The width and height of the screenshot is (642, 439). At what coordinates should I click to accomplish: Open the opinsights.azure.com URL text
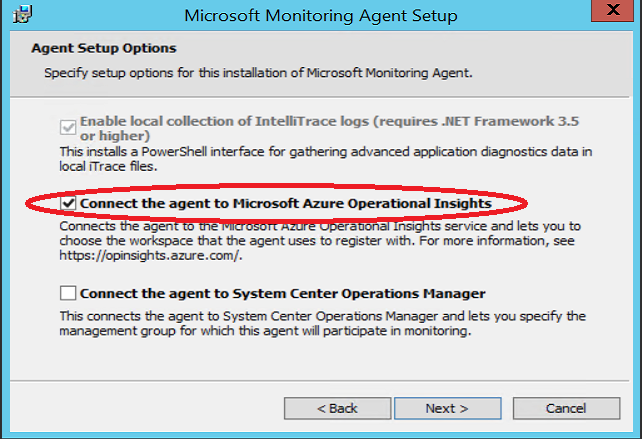151,256
